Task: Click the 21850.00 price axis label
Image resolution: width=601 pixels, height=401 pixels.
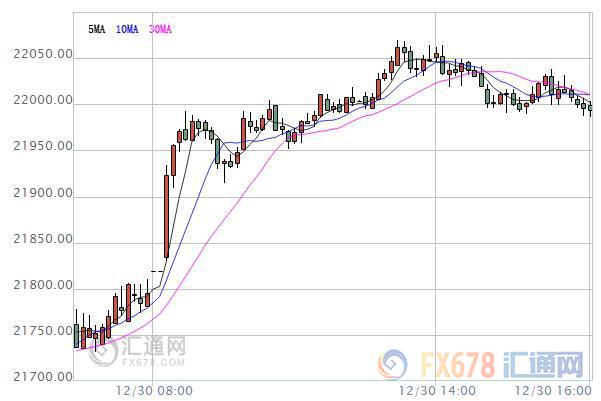Action: [43, 239]
